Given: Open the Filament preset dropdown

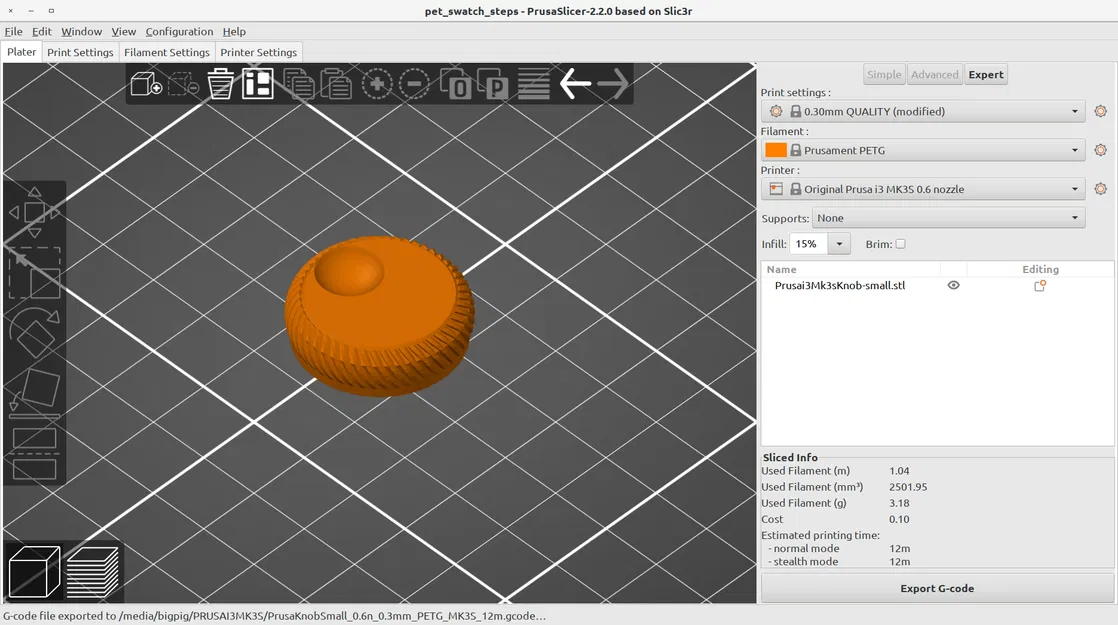Looking at the screenshot, I should coord(923,150).
